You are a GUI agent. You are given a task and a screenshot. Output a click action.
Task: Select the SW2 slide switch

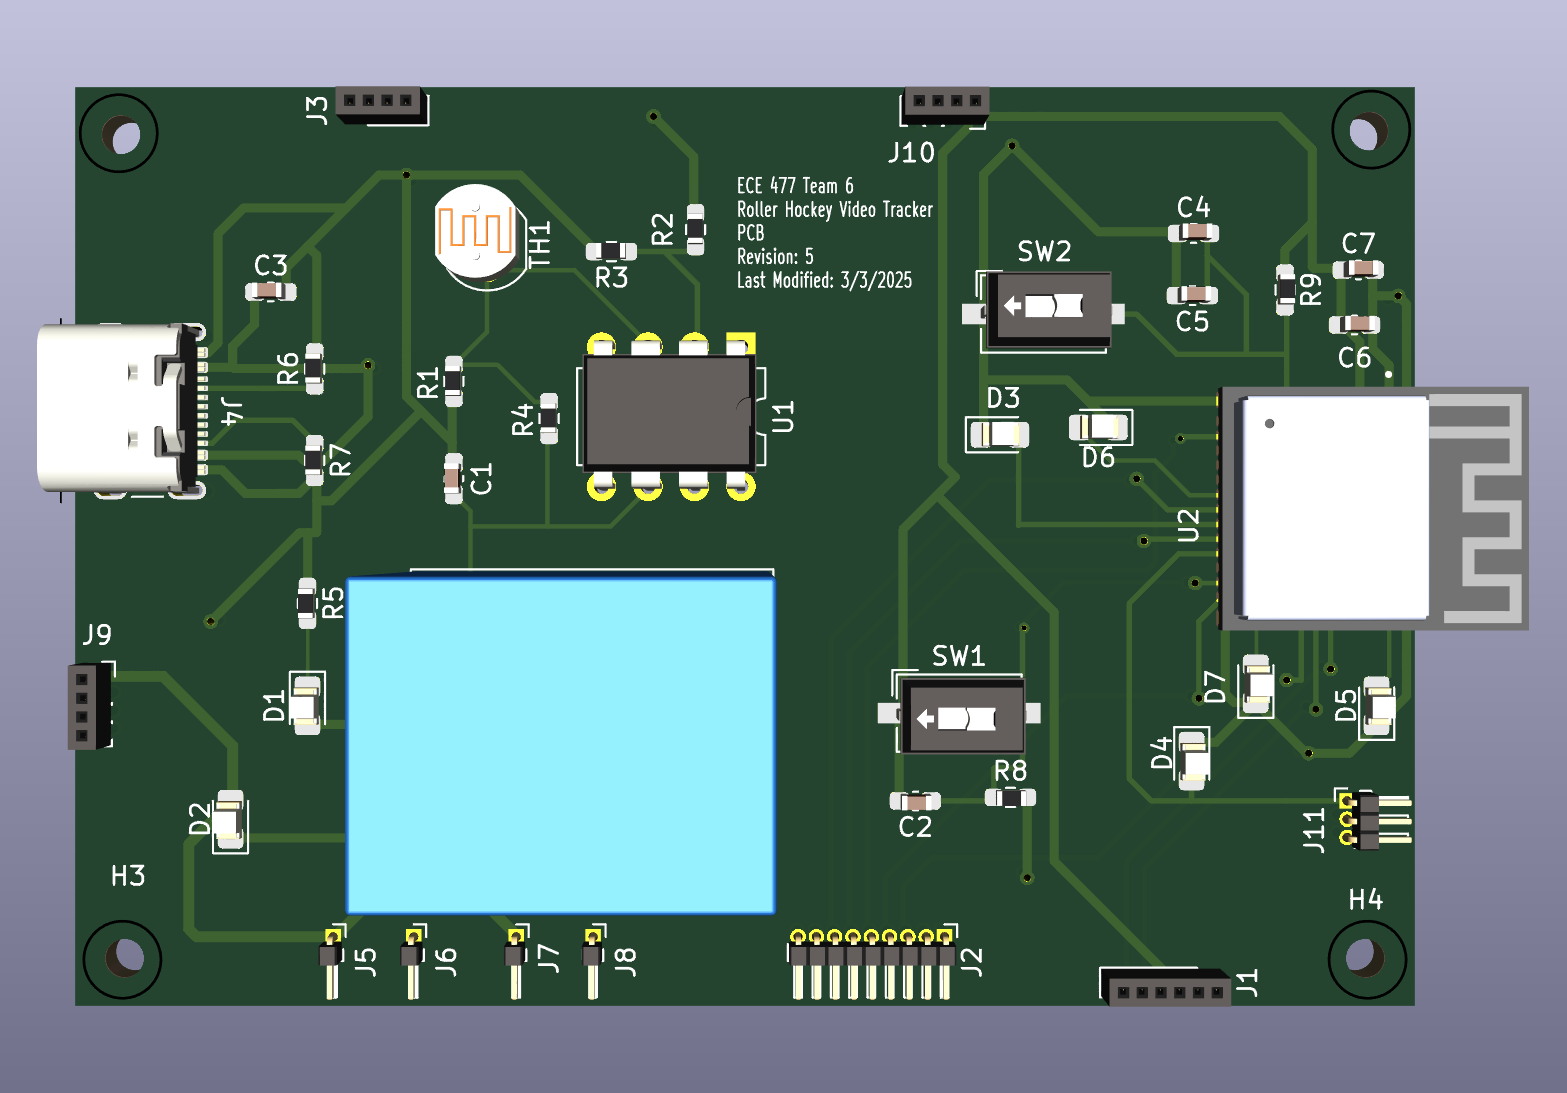click(1047, 308)
